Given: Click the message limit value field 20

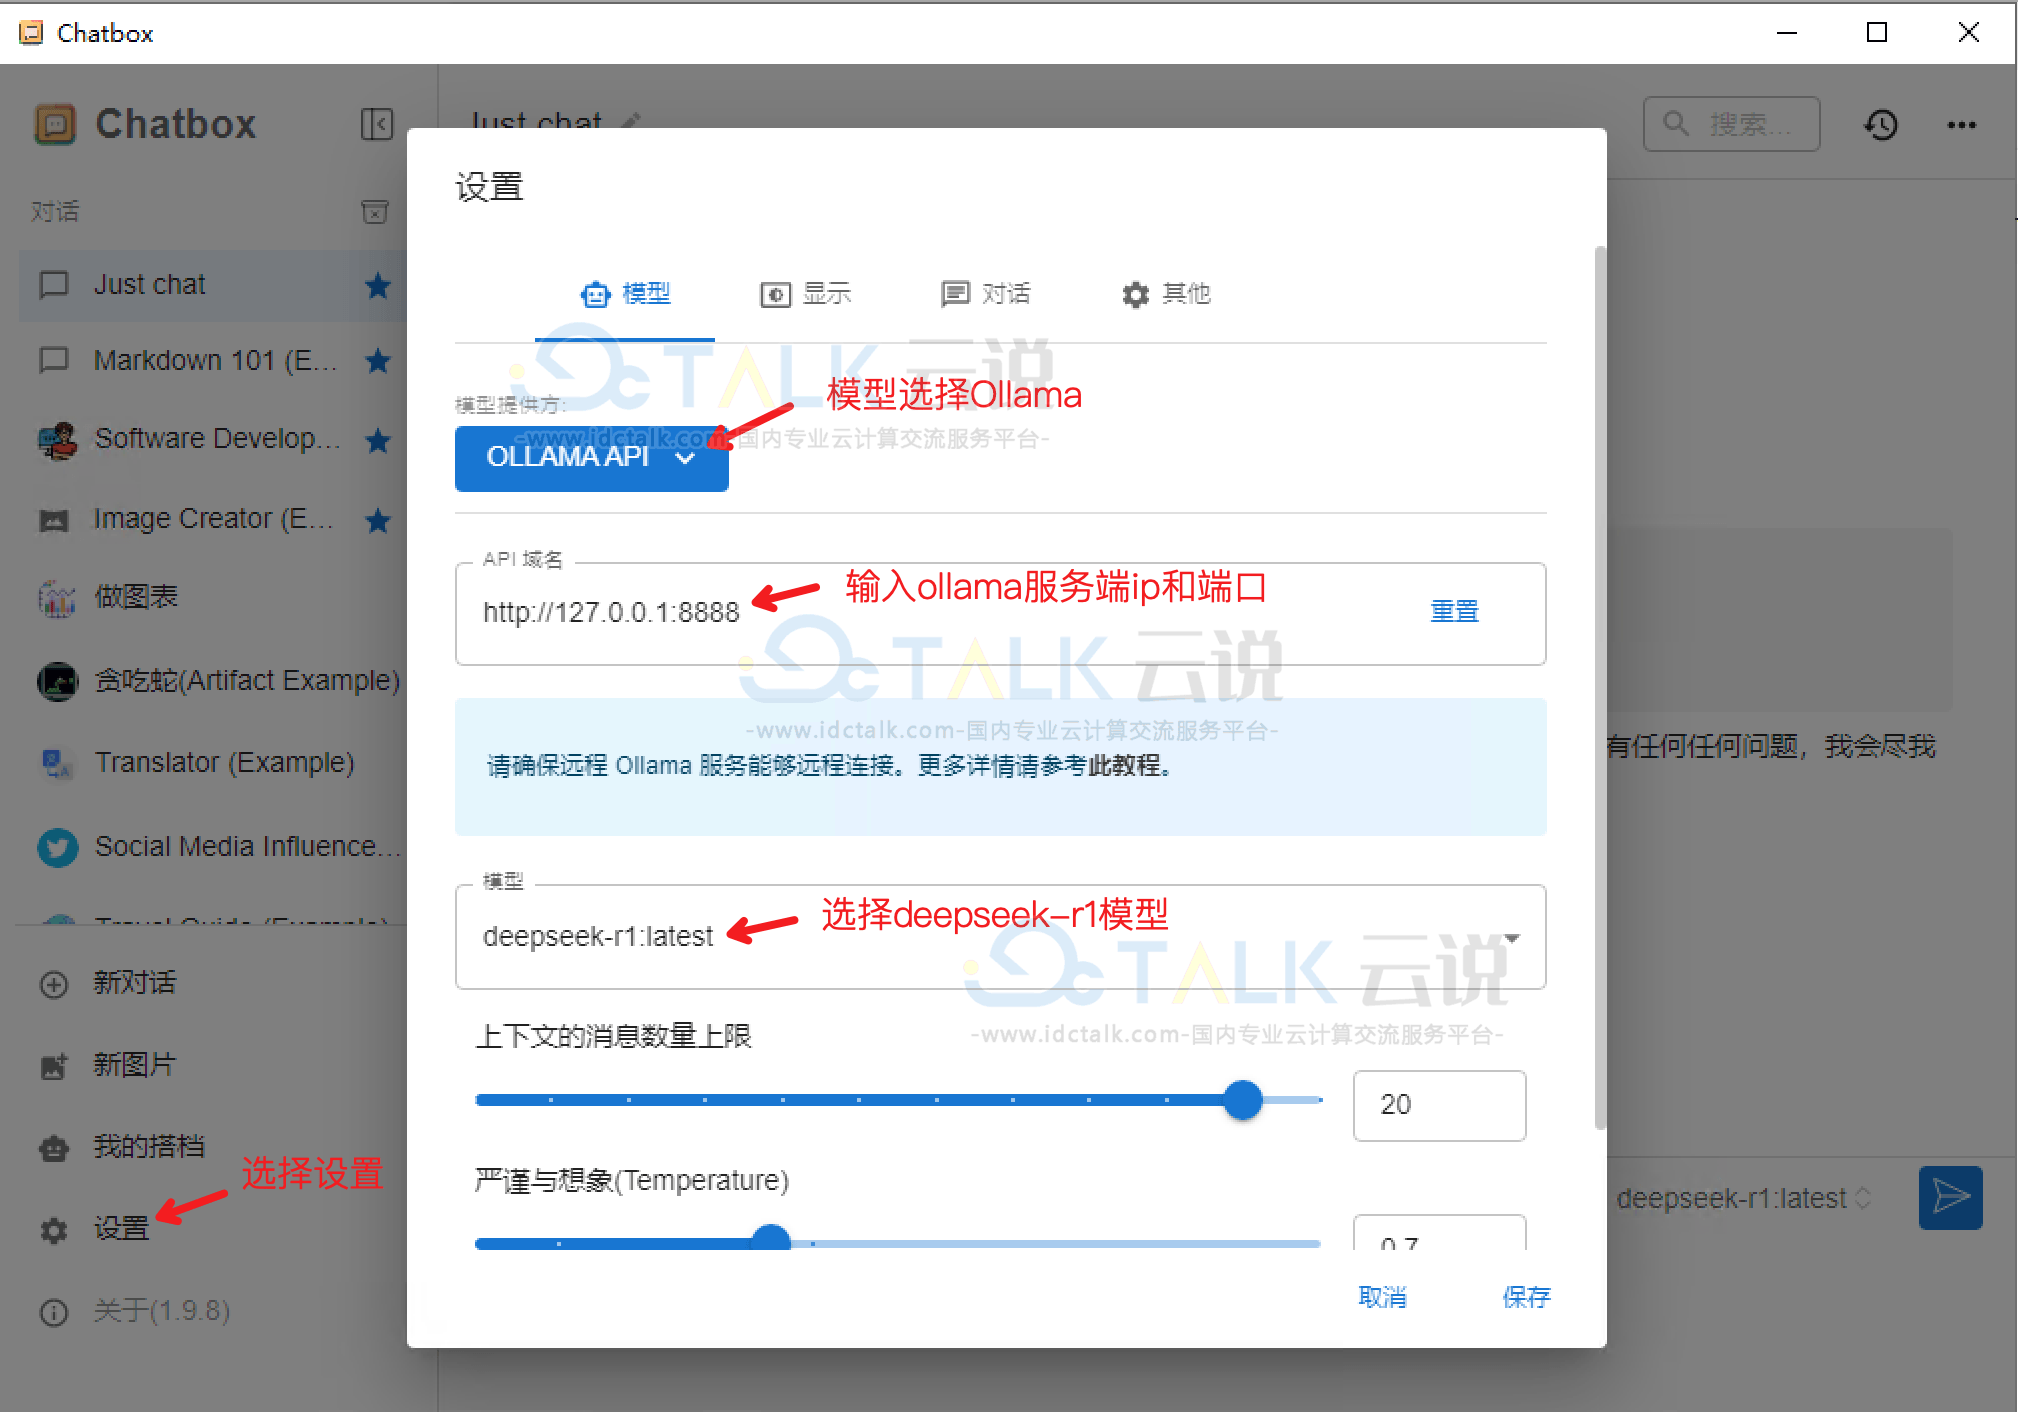Looking at the screenshot, I should click(x=1439, y=1105).
